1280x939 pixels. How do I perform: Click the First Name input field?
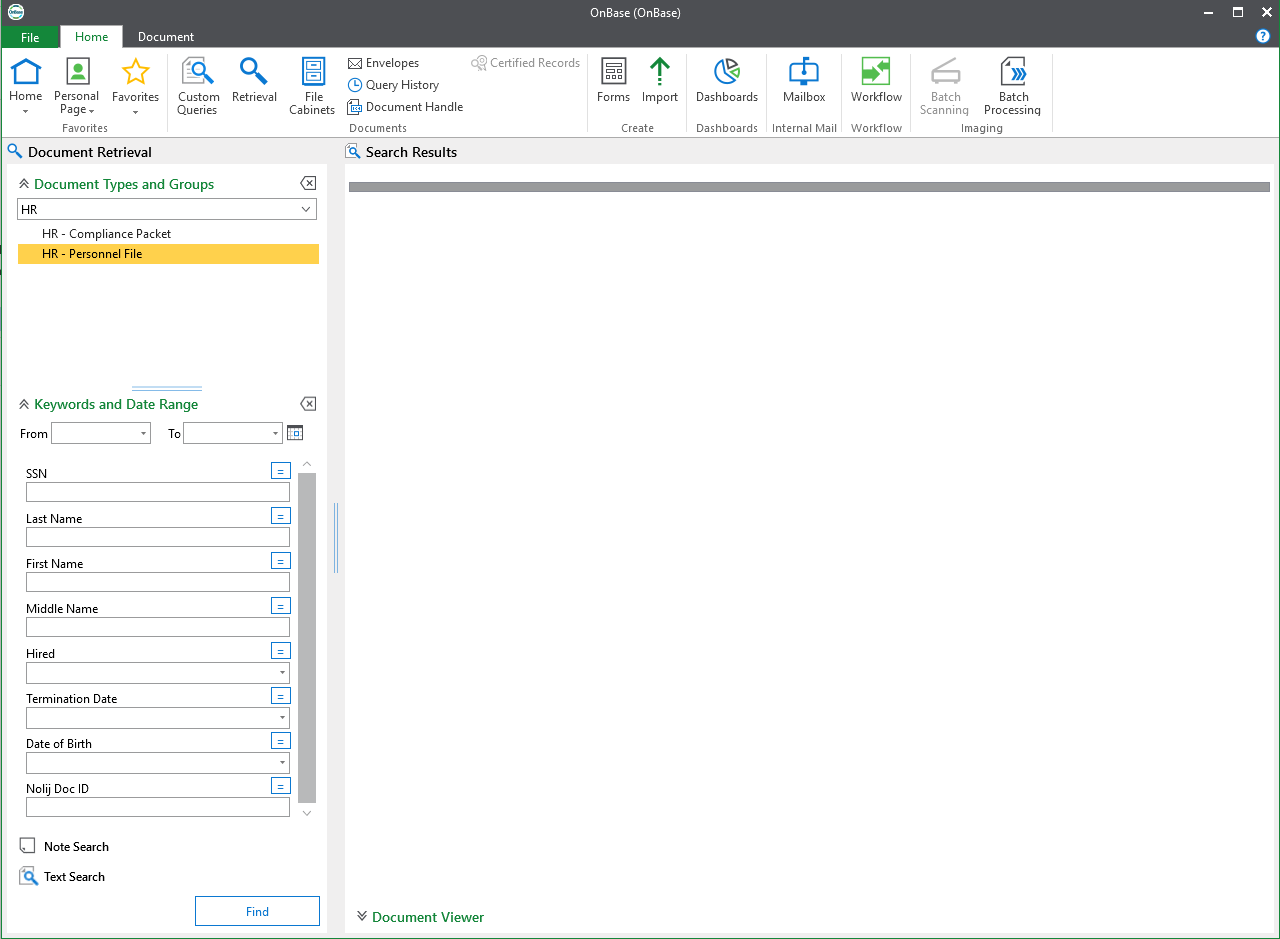158,582
